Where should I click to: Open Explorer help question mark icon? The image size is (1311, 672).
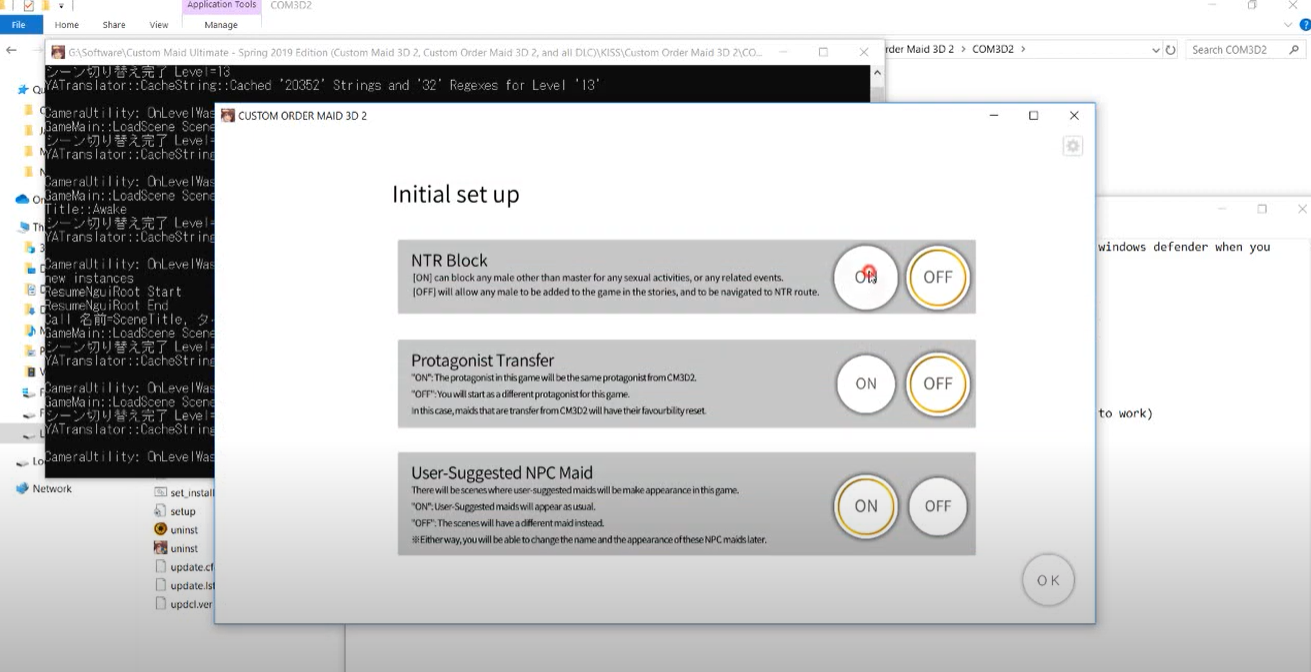[1304, 25]
